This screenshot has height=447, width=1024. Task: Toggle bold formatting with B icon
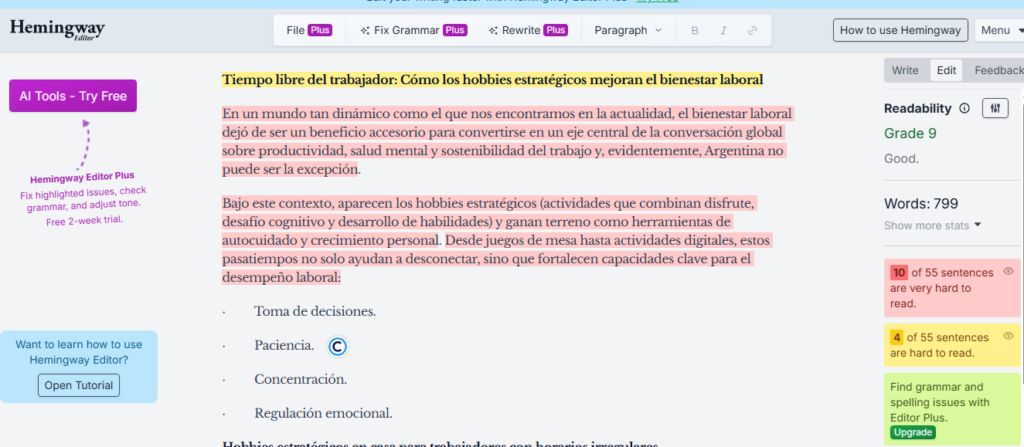pos(694,31)
